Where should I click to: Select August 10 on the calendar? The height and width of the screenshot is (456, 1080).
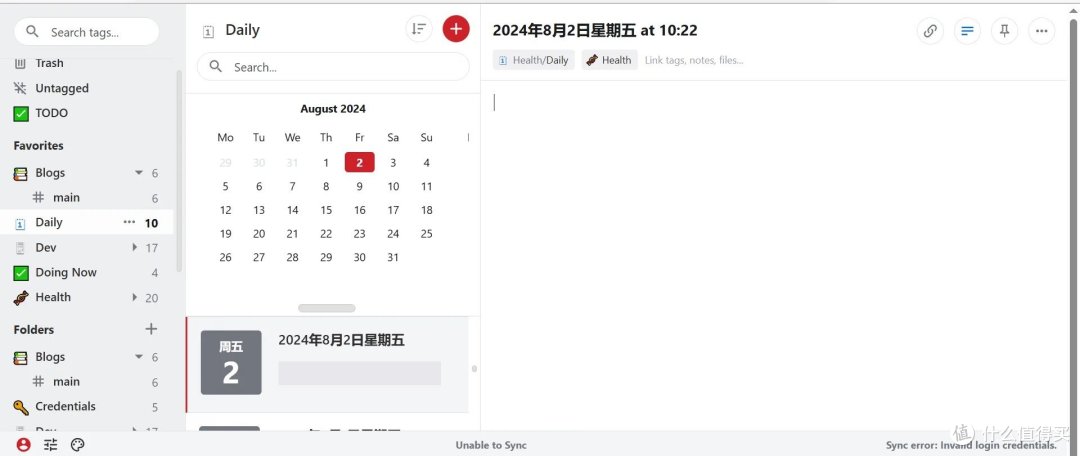click(x=393, y=186)
